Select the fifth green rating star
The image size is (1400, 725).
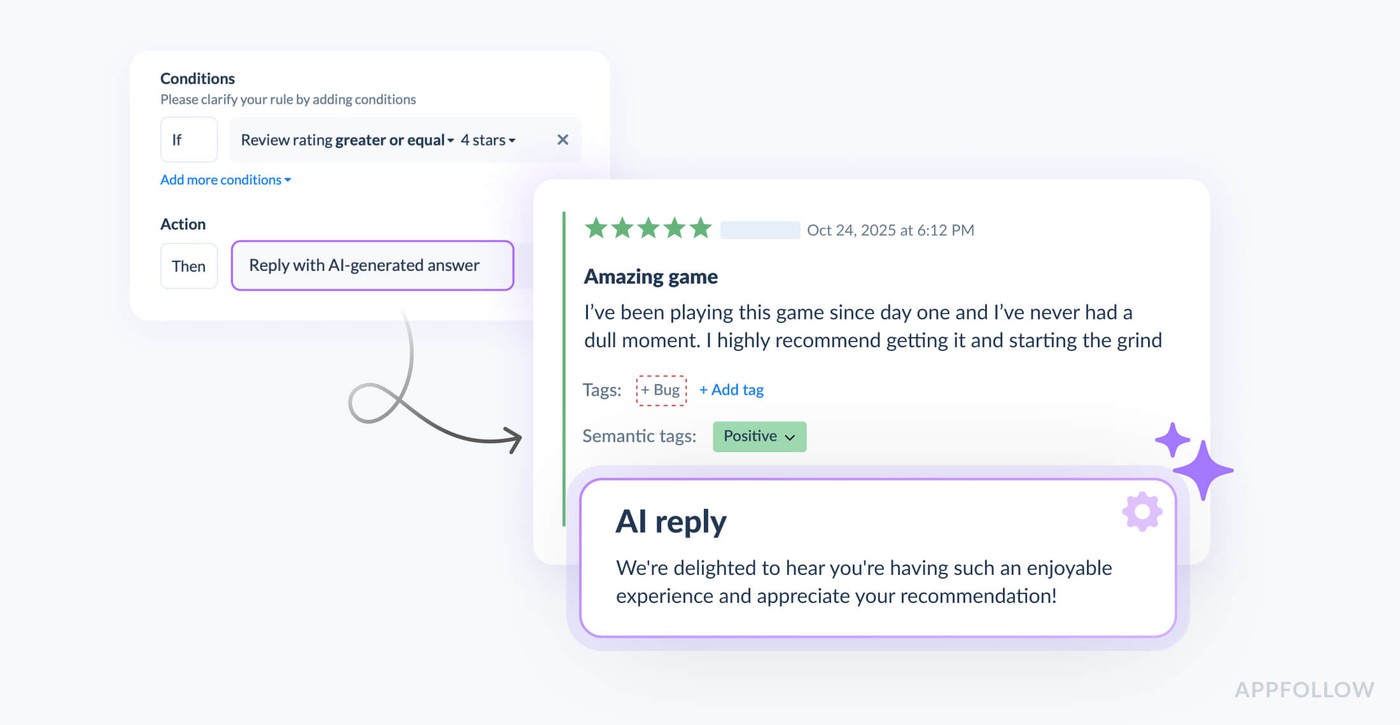tap(700, 229)
